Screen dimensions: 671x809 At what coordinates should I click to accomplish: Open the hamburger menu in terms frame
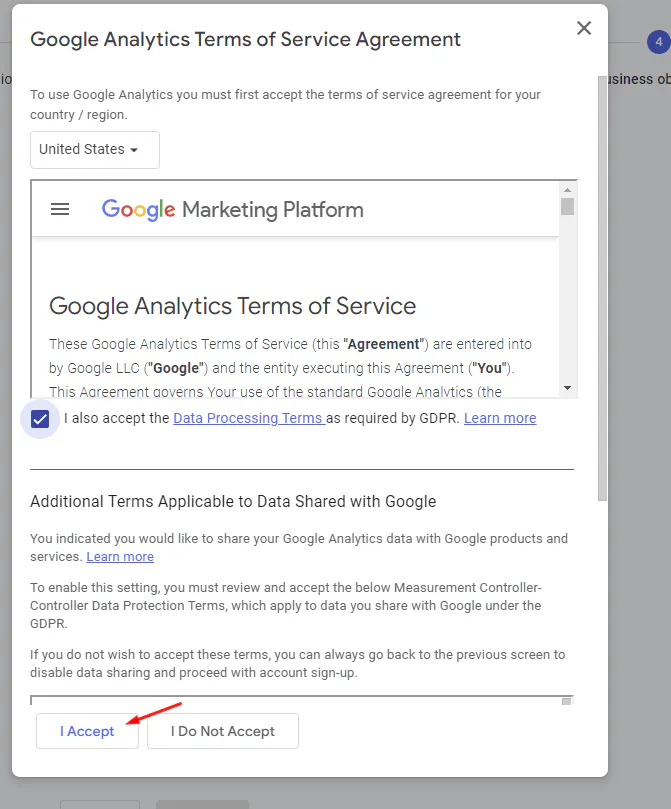pyautogui.click(x=60, y=210)
